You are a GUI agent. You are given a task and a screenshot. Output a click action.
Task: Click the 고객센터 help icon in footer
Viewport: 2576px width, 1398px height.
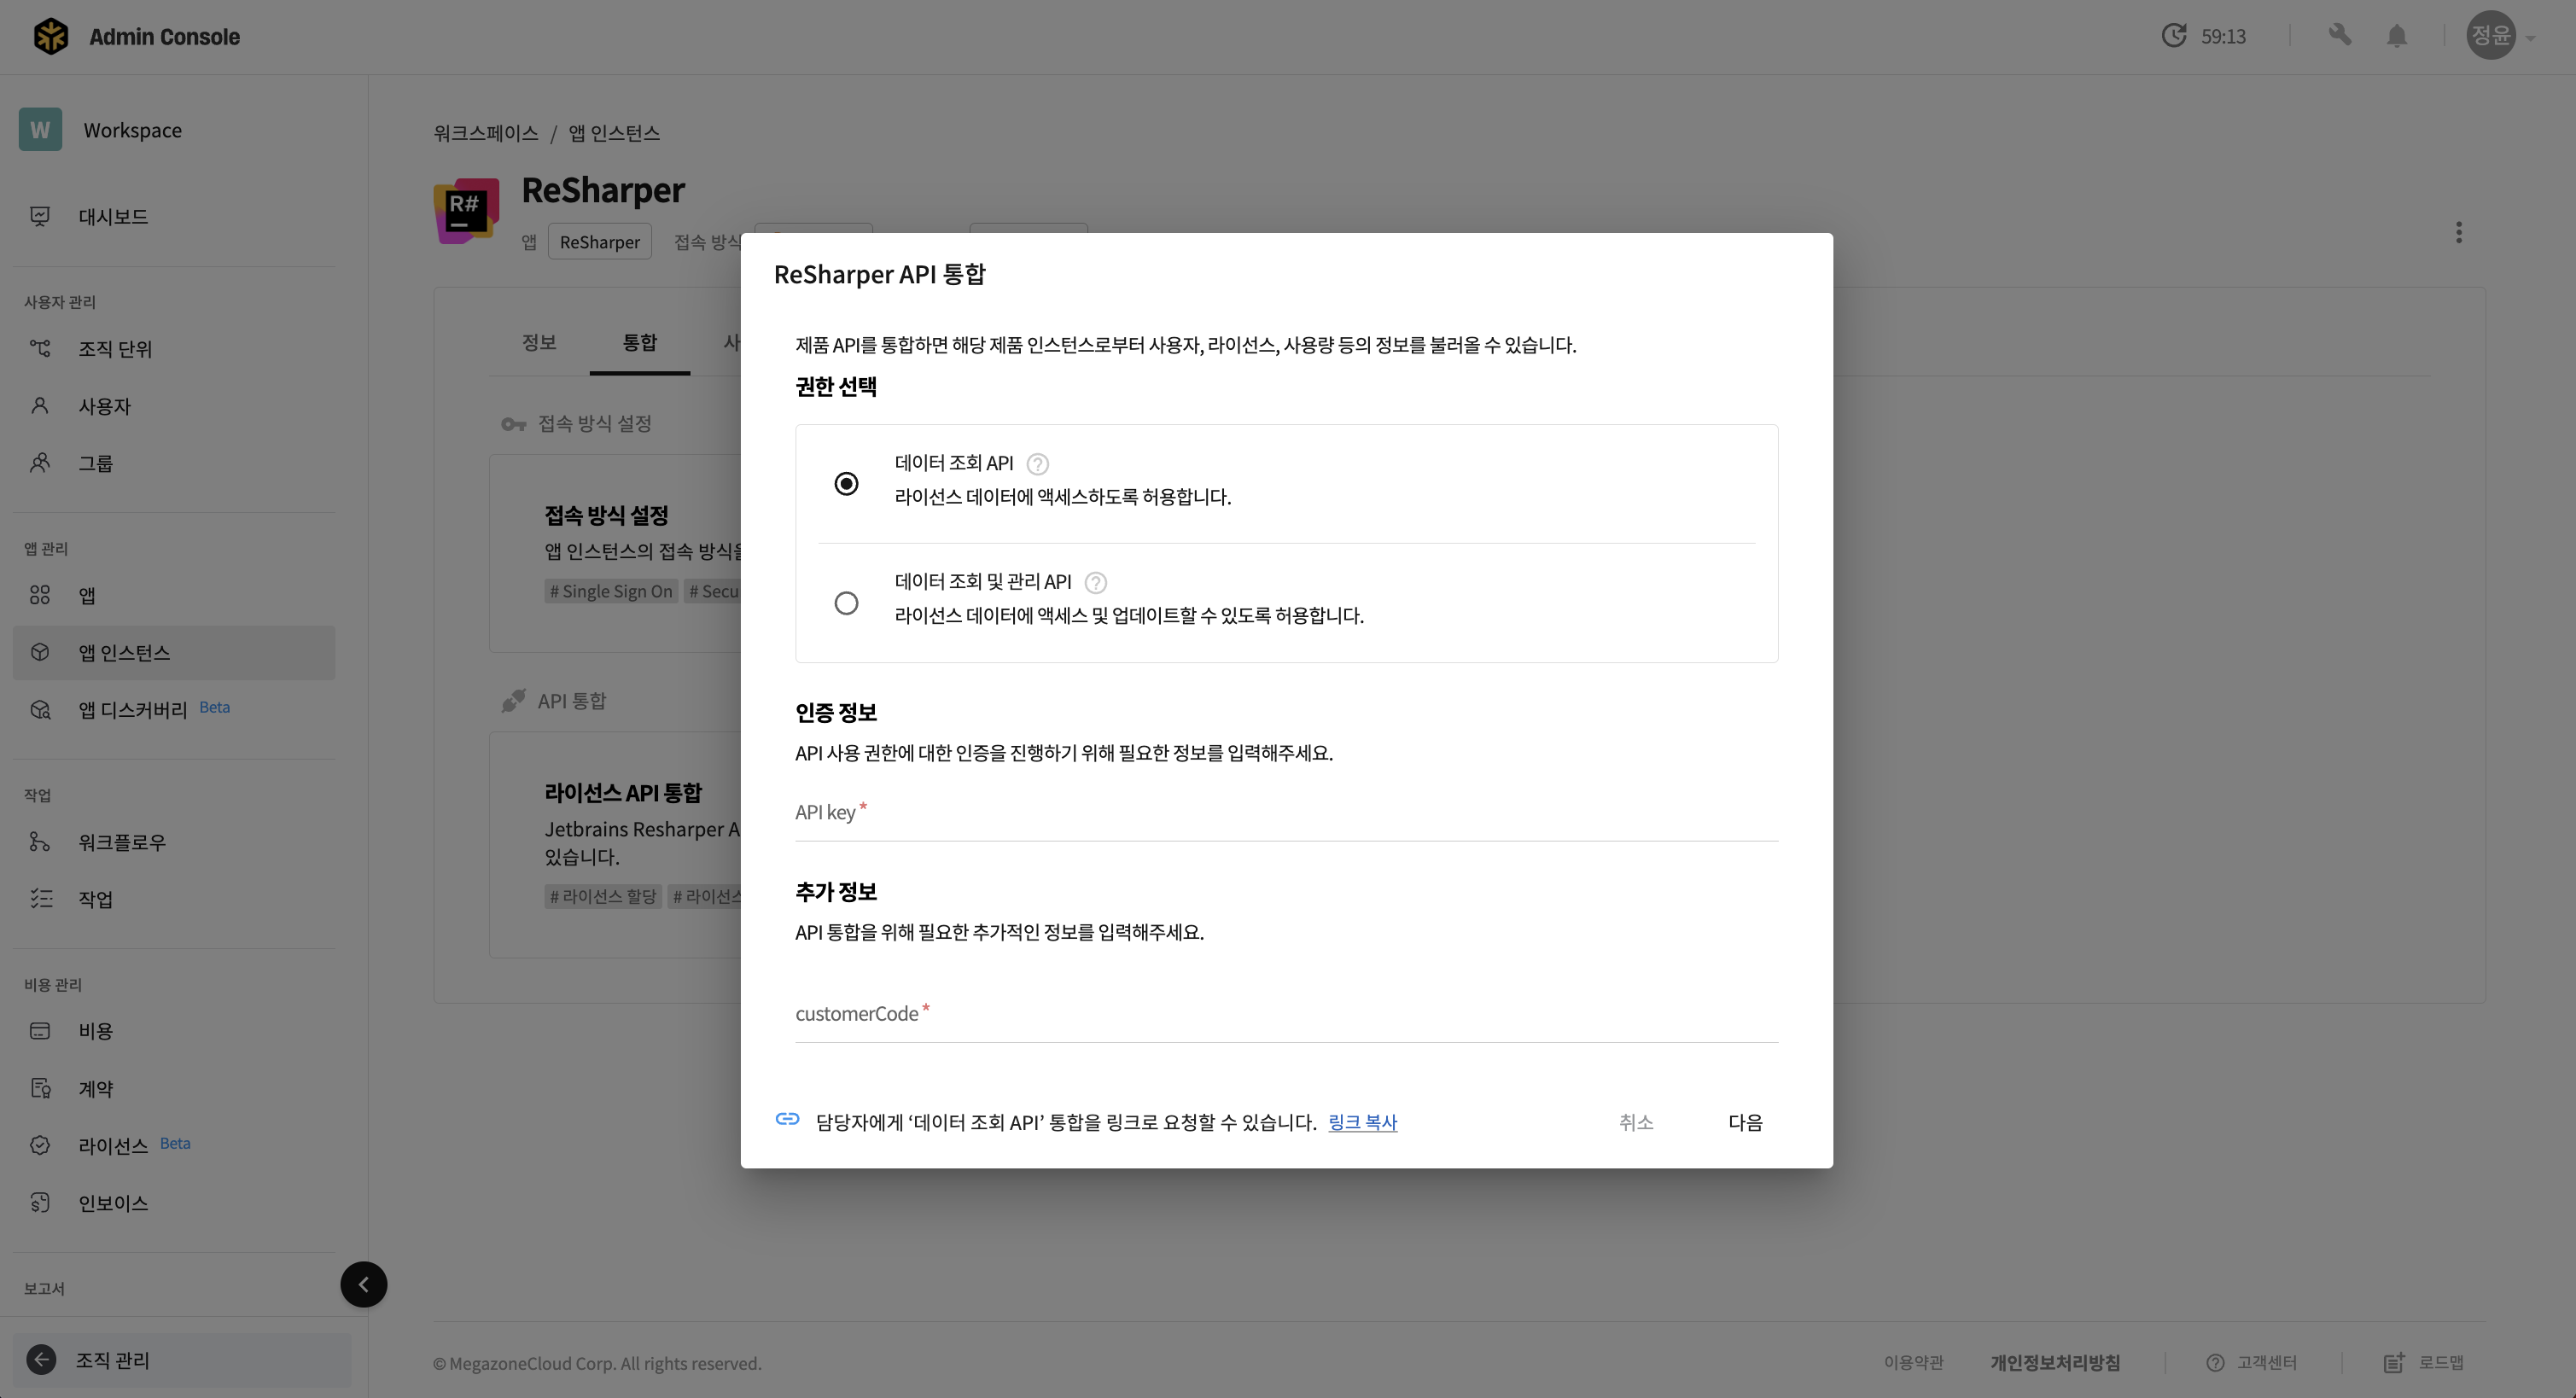[x=2215, y=1363]
